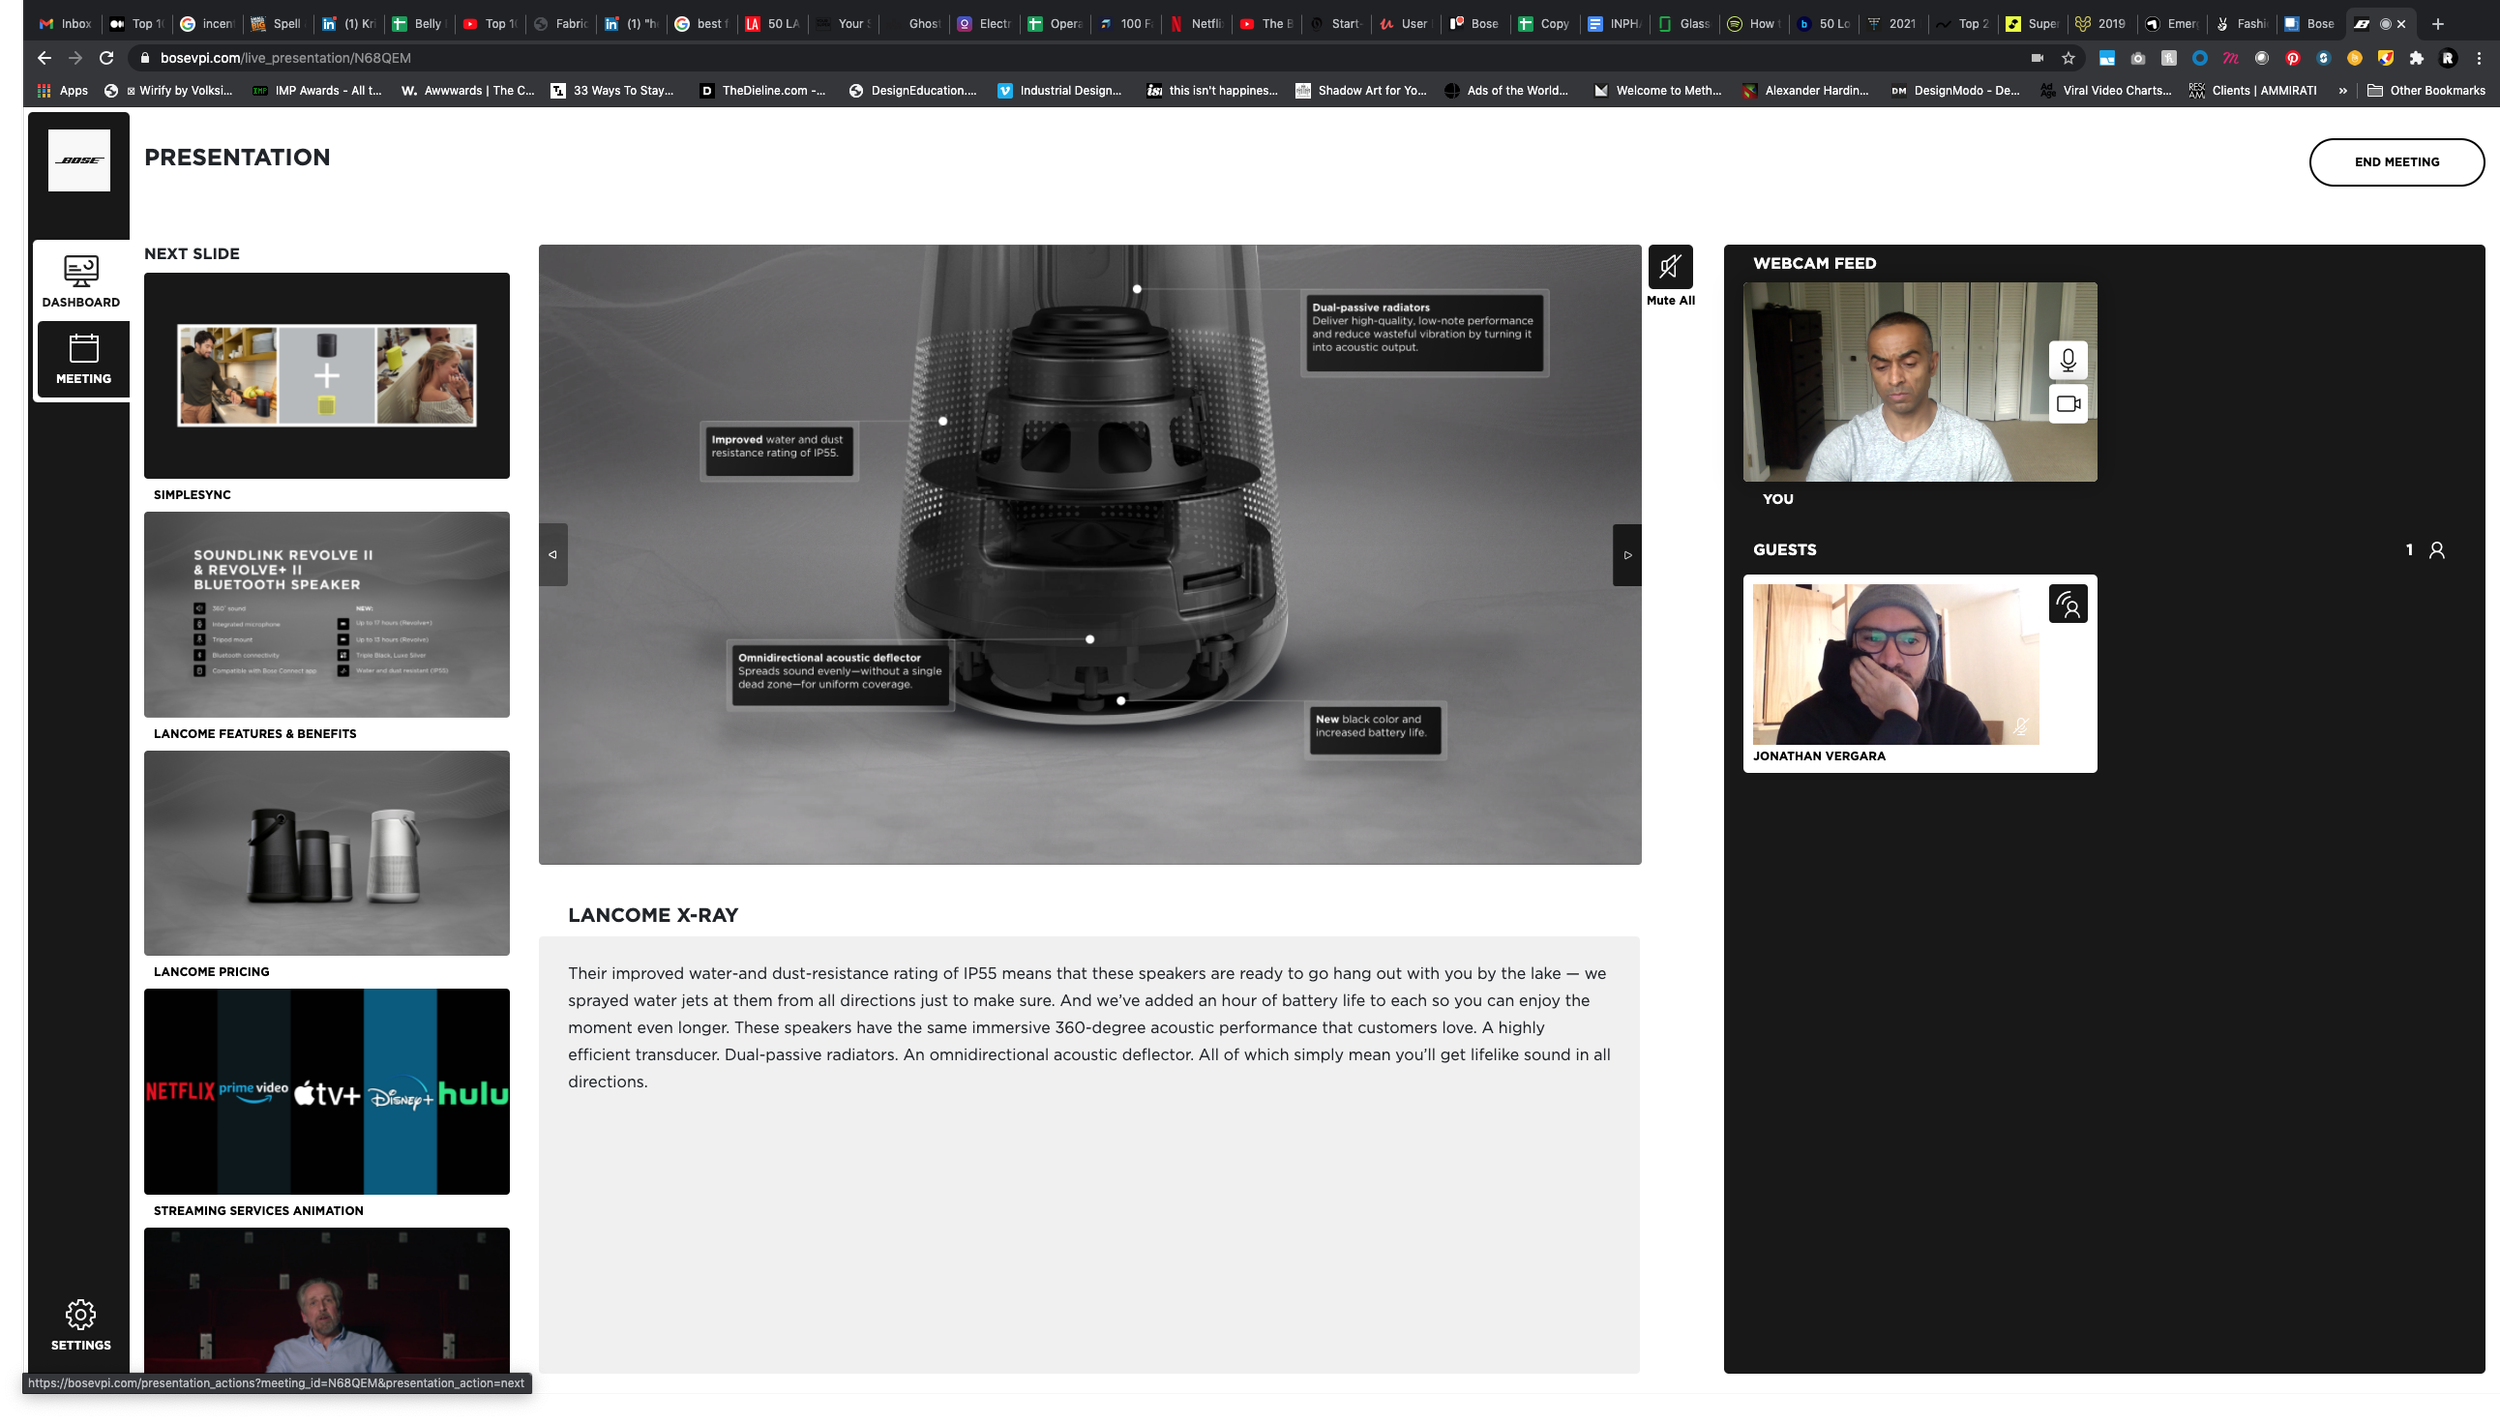Open Chrome extensions puzzle icon
The height and width of the screenshot is (1420, 2500).
[2417, 58]
